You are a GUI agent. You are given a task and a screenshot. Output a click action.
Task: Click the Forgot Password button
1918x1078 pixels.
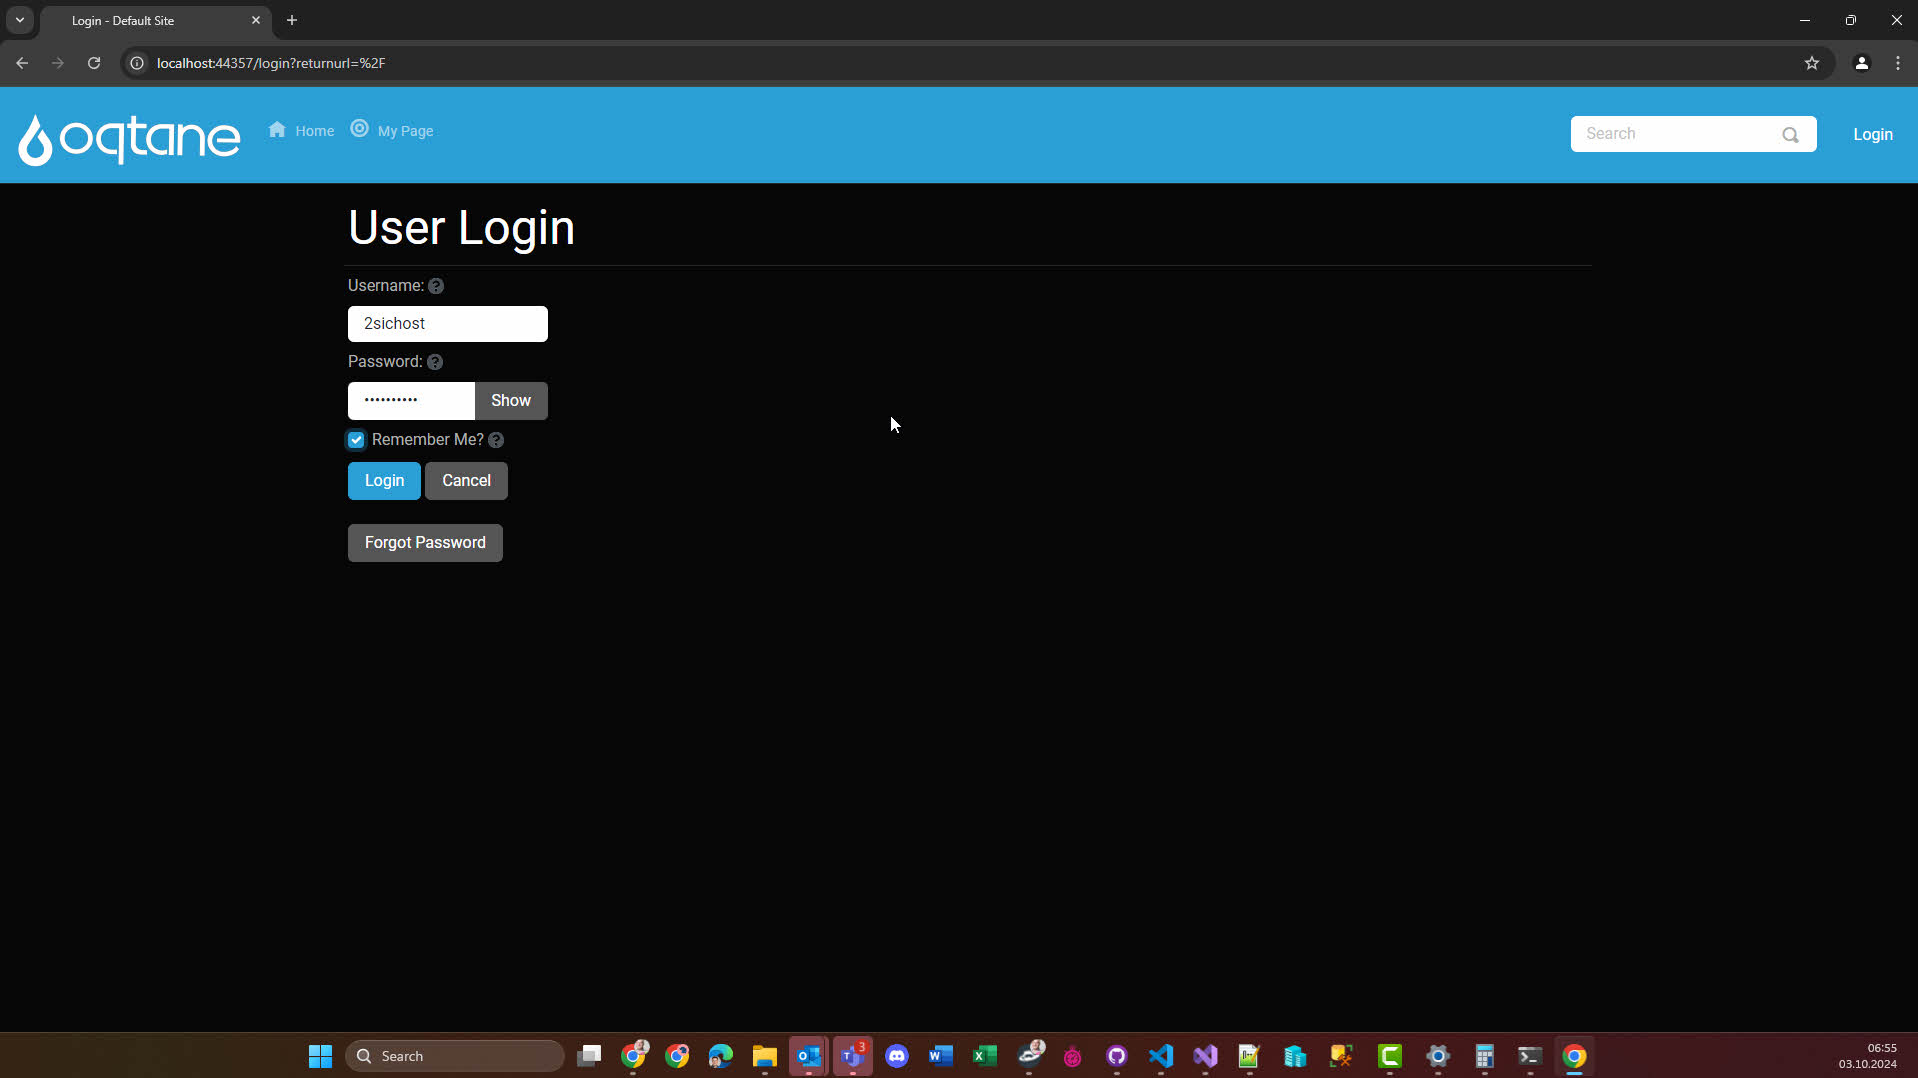point(425,543)
